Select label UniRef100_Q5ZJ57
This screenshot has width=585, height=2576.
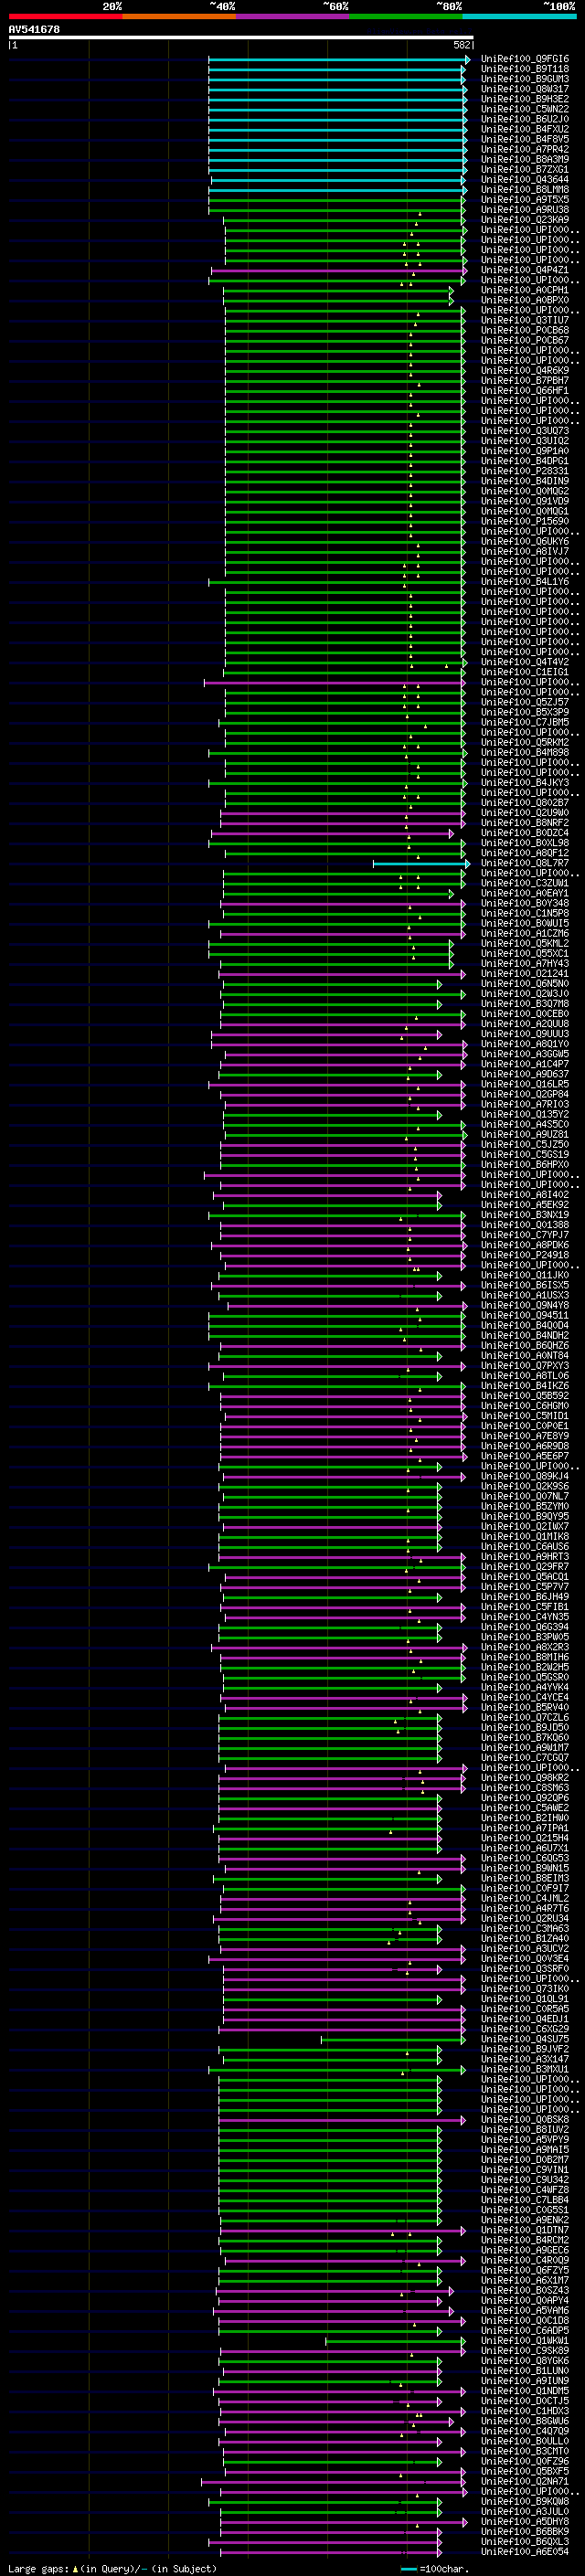coord(525,702)
